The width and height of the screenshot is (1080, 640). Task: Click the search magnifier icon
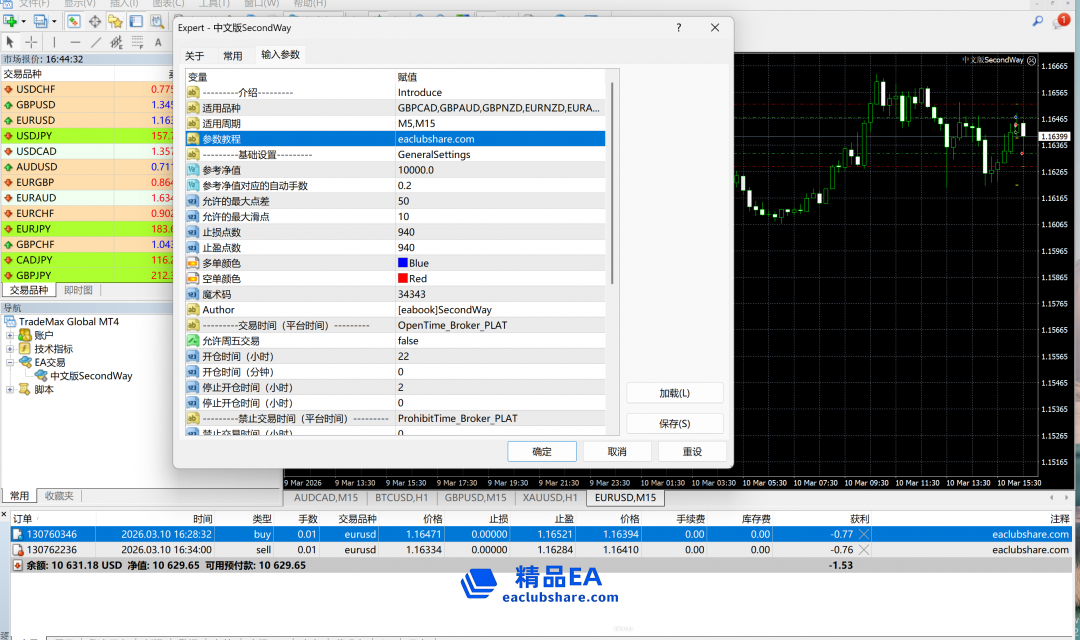coord(1038,20)
